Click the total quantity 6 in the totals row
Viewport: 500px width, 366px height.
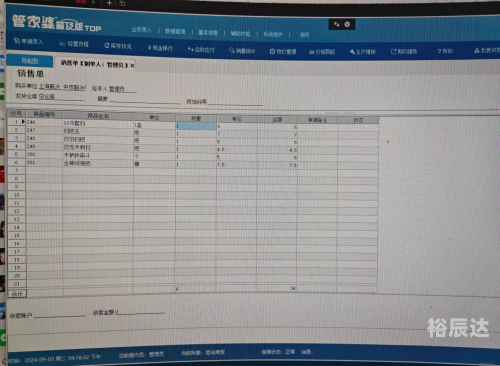pyautogui.click(x=195, y=289)
